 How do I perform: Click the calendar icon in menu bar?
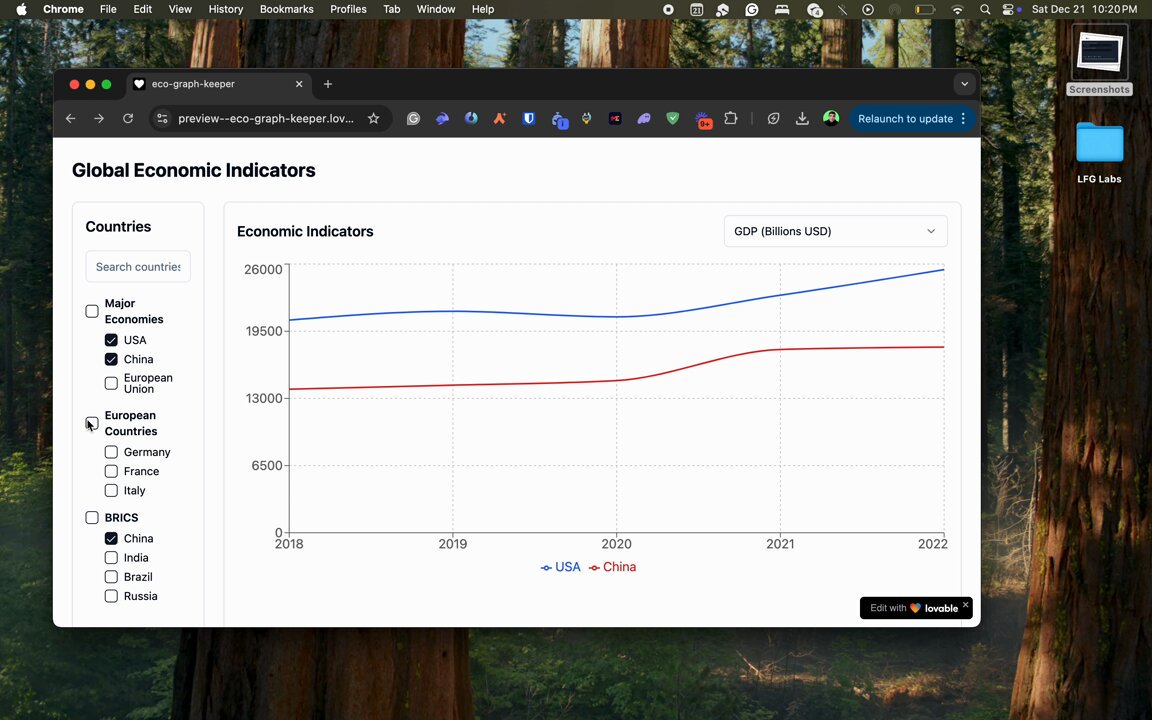click(696, 10)
